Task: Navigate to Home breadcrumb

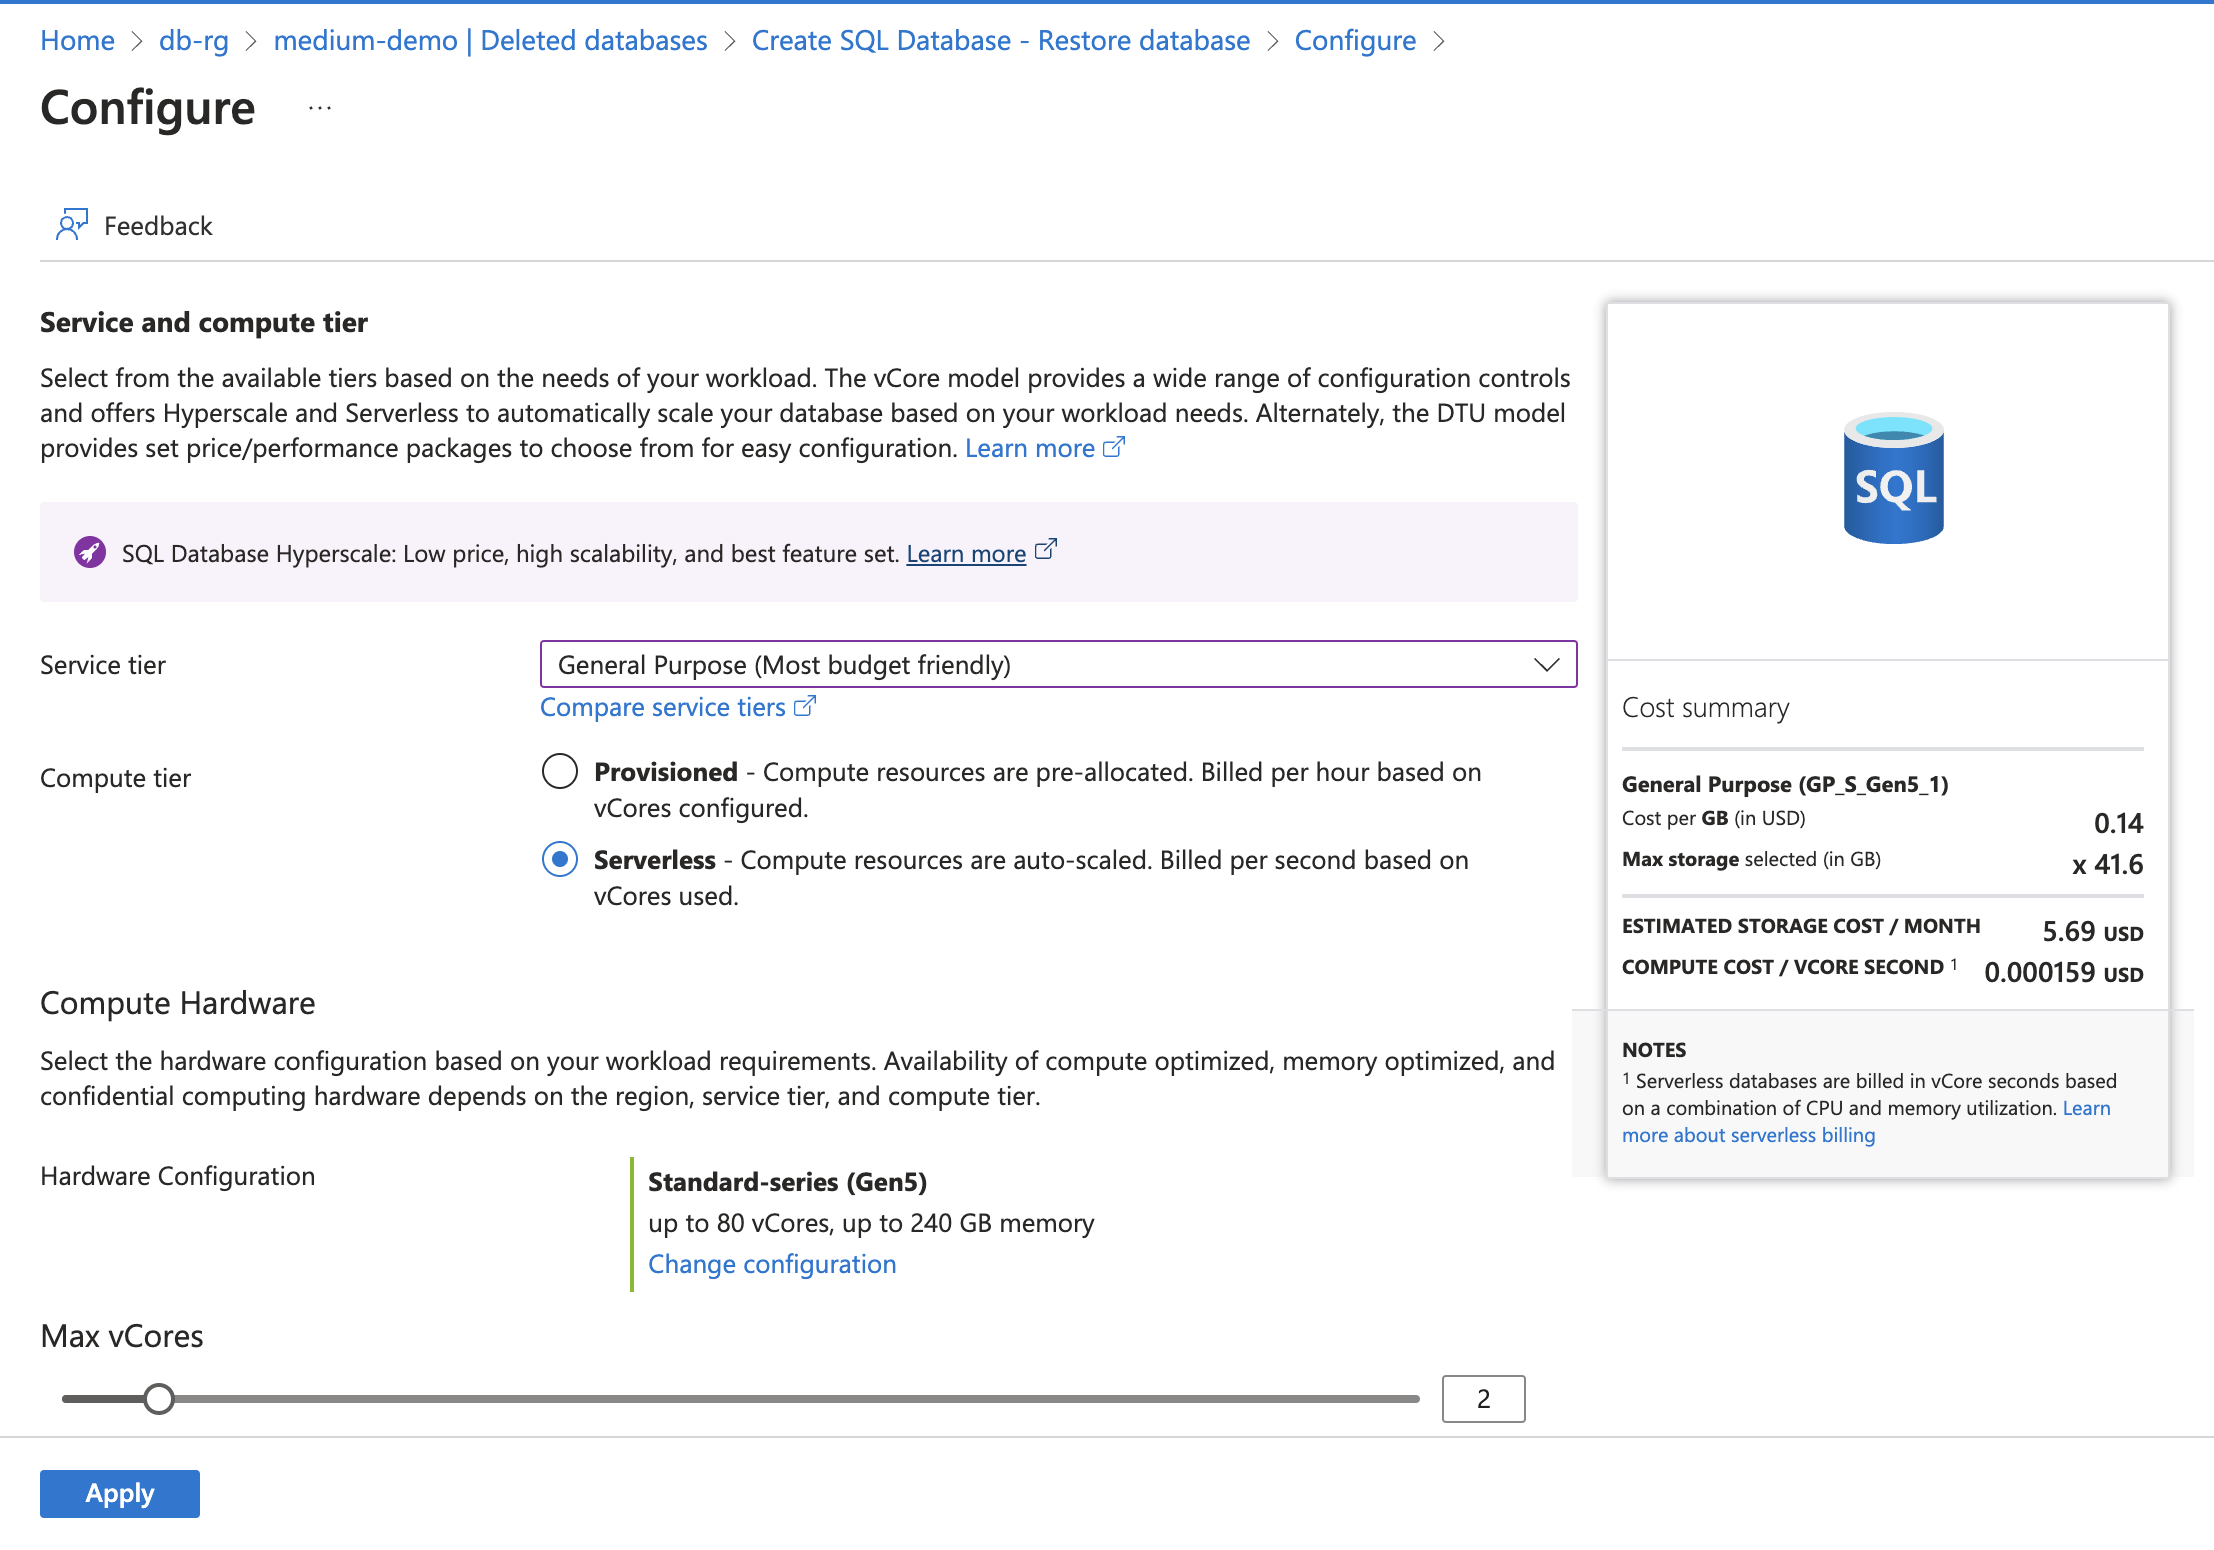Action: (77, 41)
